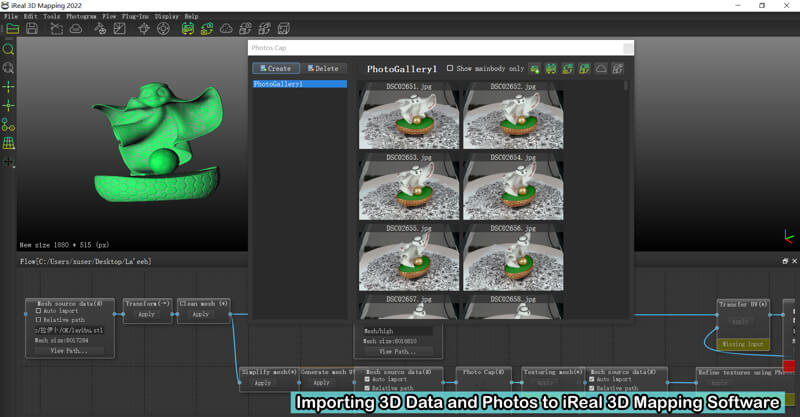800x417 pixels.
Task: Click the third green icon in Photos Cap toolbar
Action: (567, 68)
